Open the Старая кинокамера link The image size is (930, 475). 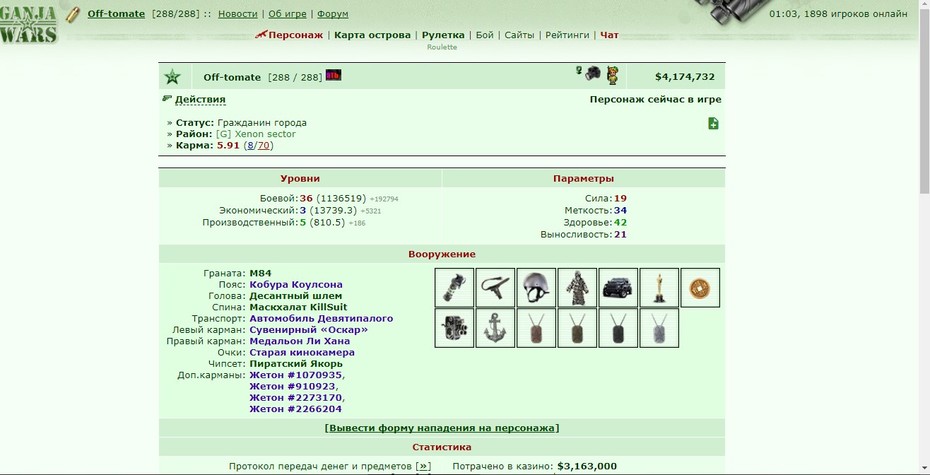point(302,352)
